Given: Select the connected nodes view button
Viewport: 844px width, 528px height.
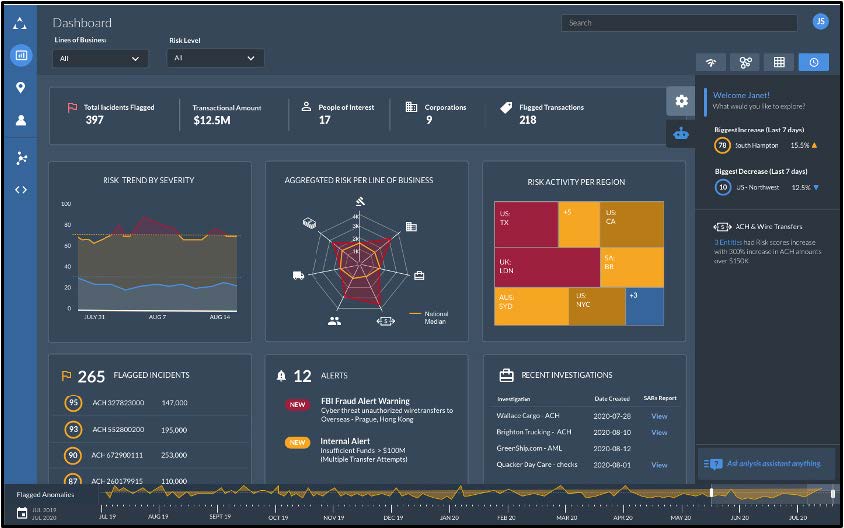Looking at the screenshot, I should click(745, 62).
